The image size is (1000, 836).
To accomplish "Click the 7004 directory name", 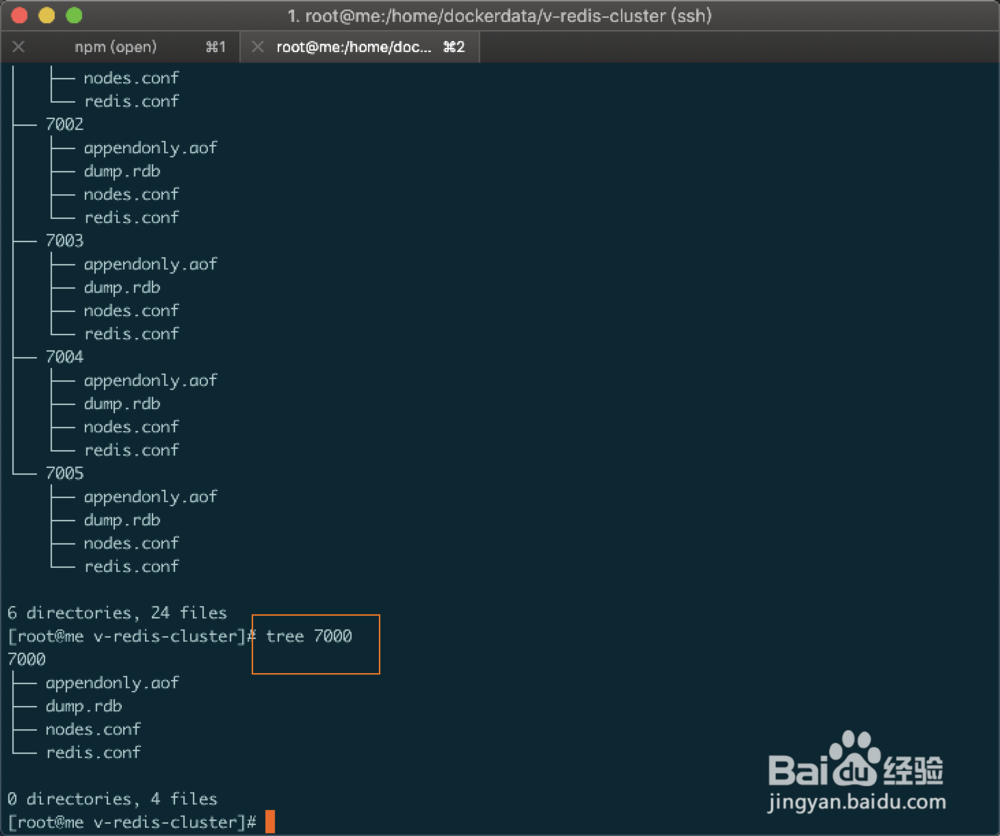I will 64,357.
